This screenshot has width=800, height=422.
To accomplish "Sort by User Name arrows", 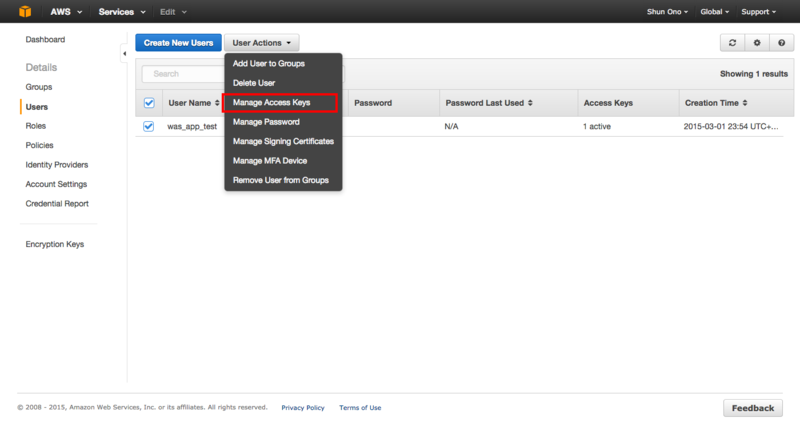I will pyautogui.click(x=217, y=103).
